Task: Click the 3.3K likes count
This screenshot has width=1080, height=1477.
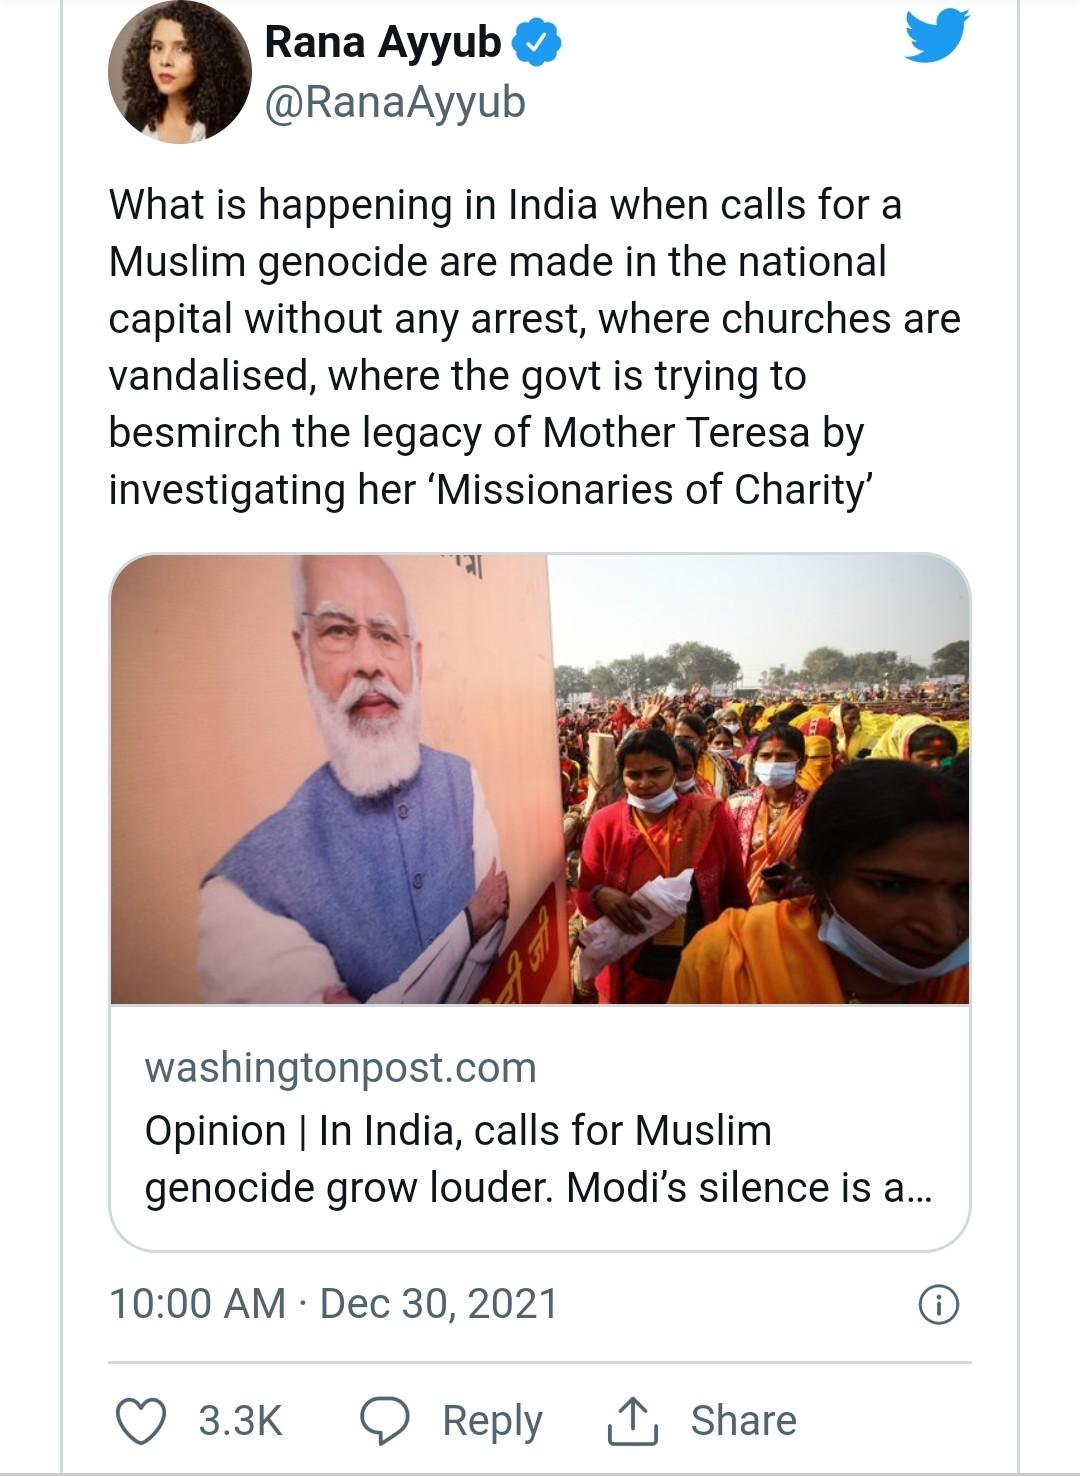Action: [240, 1421]
